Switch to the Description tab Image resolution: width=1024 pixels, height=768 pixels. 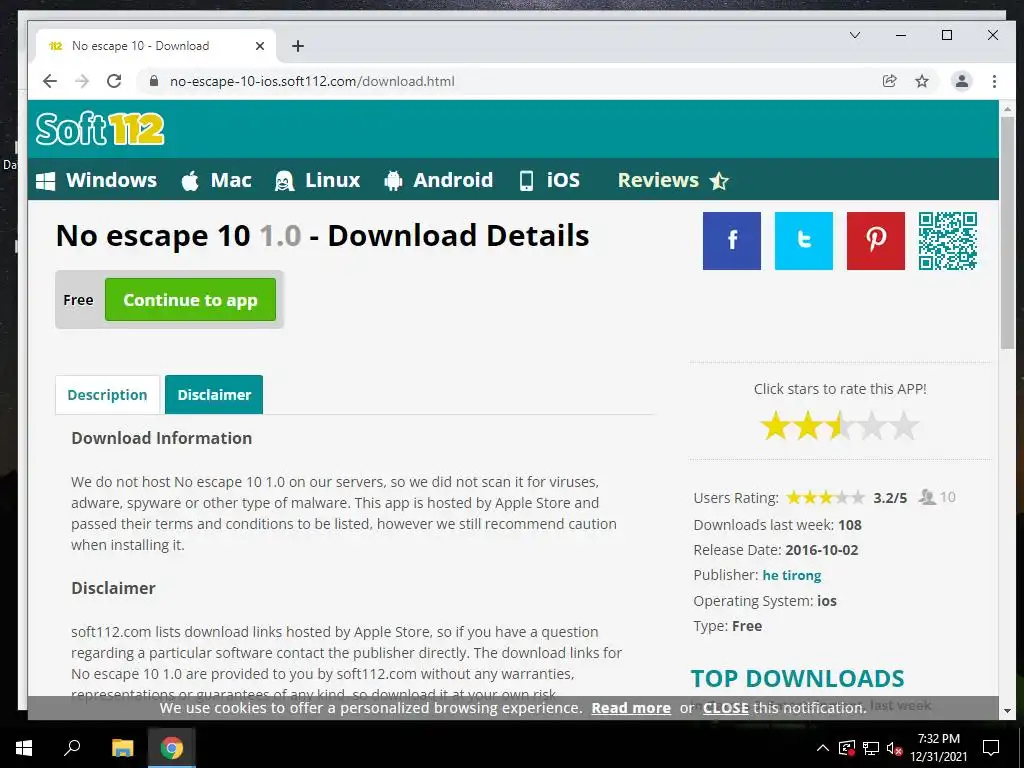[x=107, y=394]
